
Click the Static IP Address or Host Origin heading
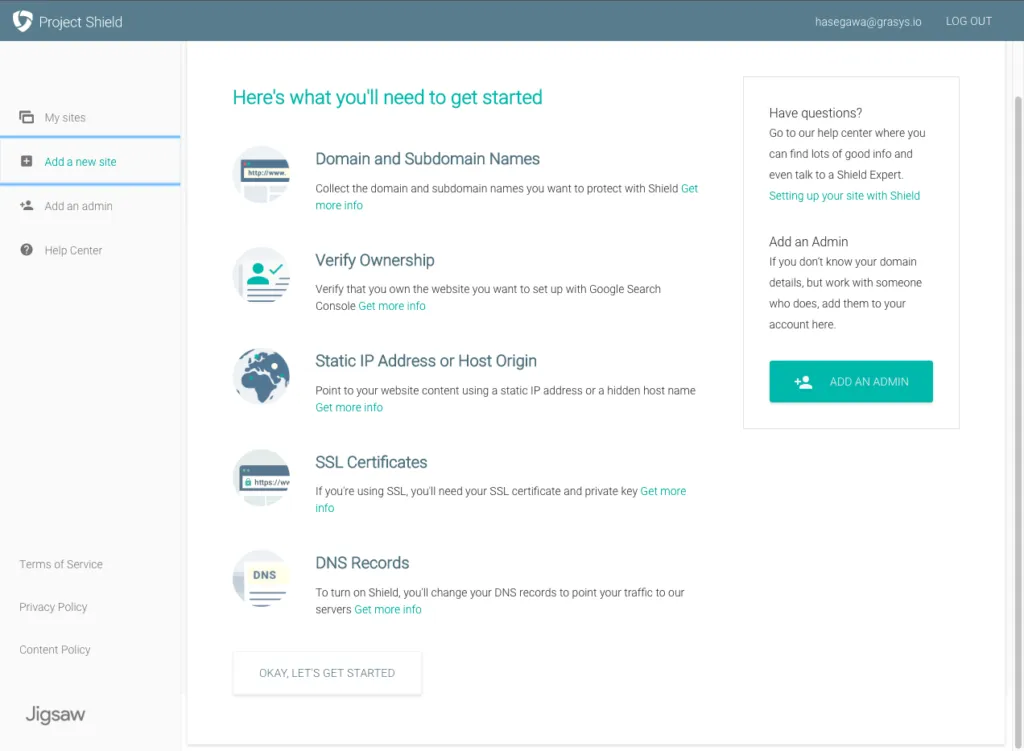[426, 360]
